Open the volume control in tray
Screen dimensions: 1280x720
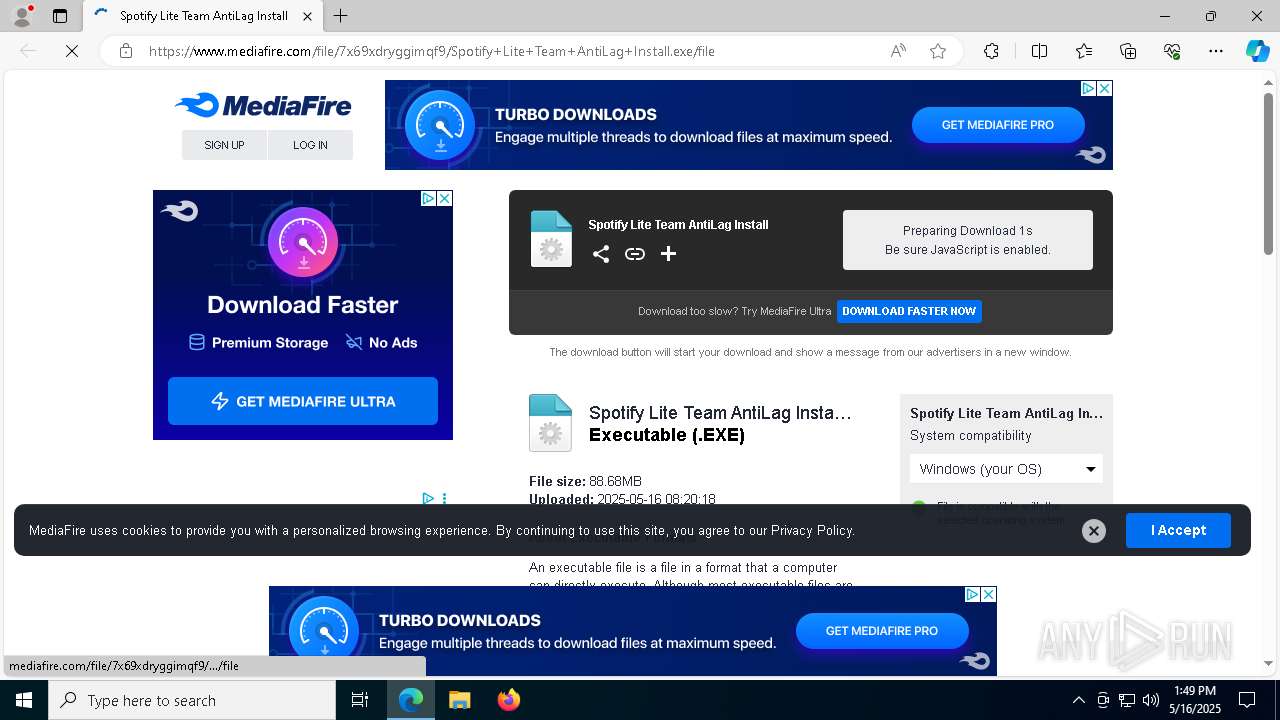1151,700
